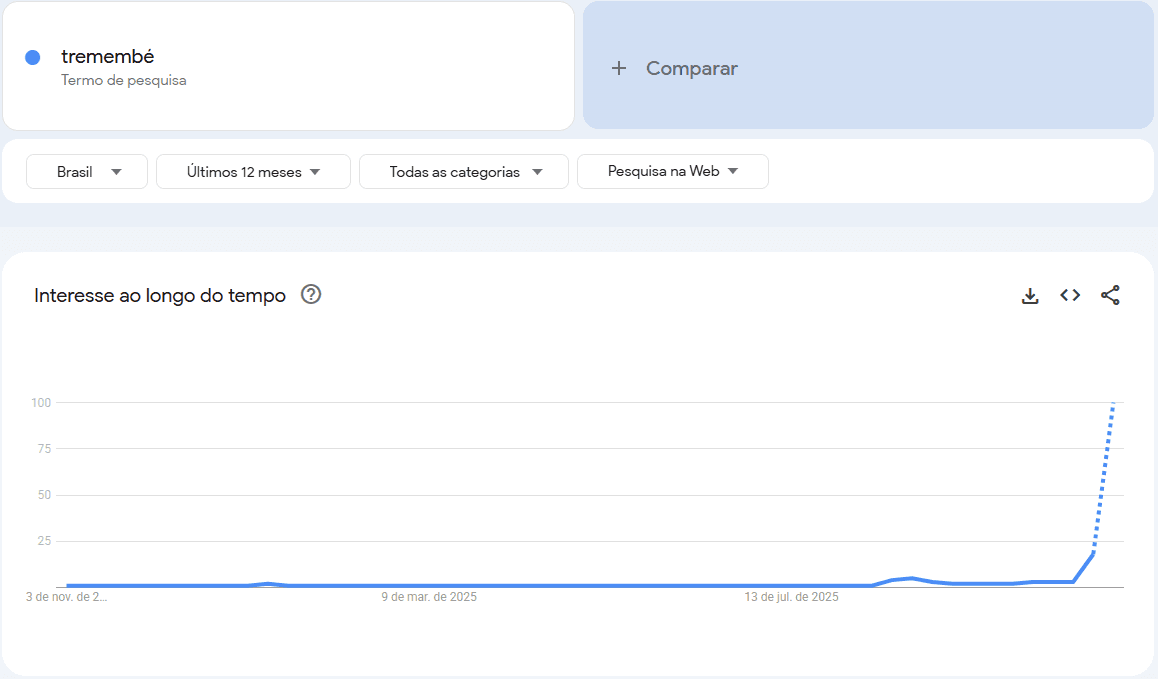
Task: Select the Comparar label to add term
Action: tap(691, 68)
